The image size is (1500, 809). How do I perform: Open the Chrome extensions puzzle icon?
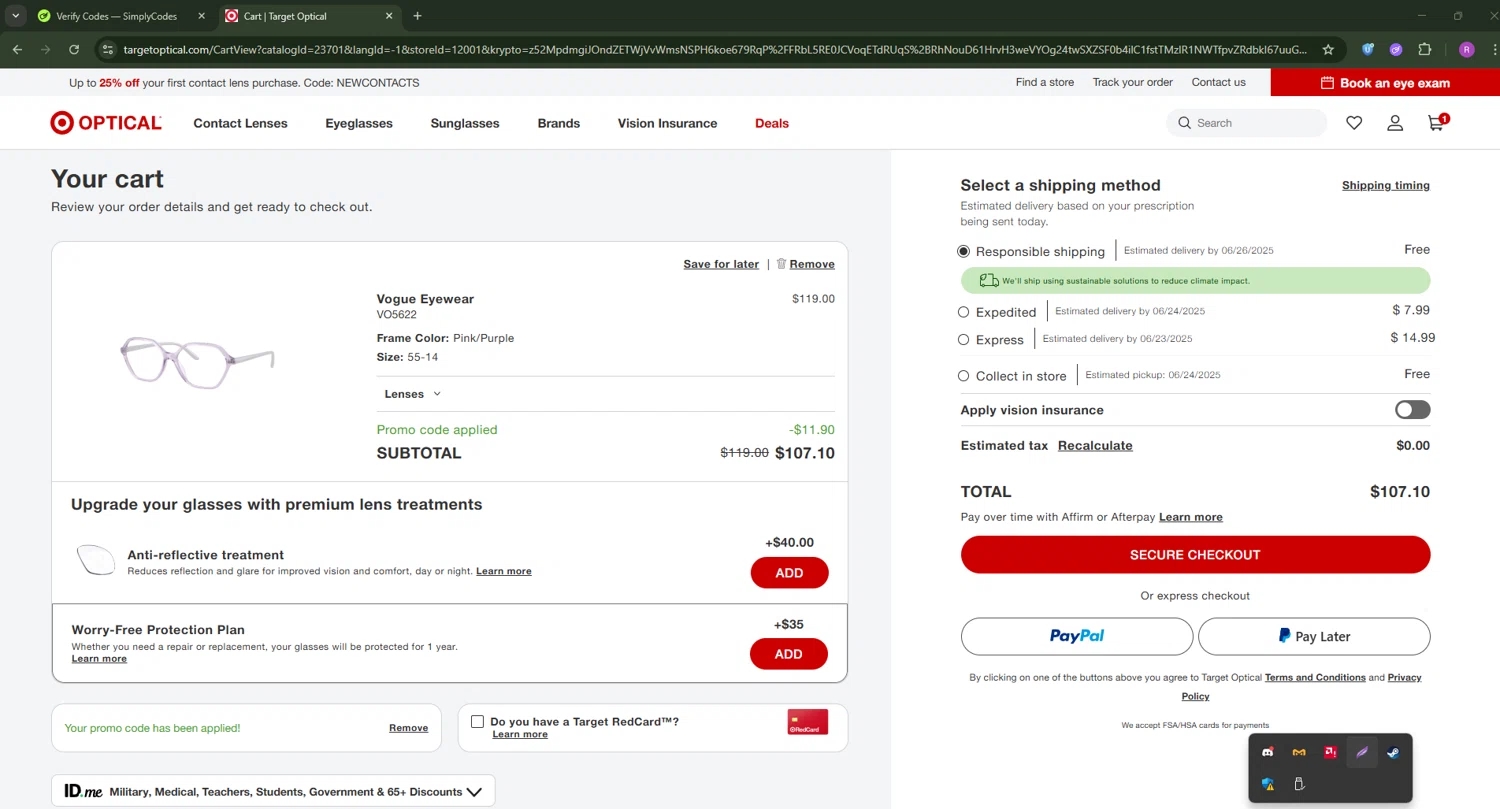1425,49
